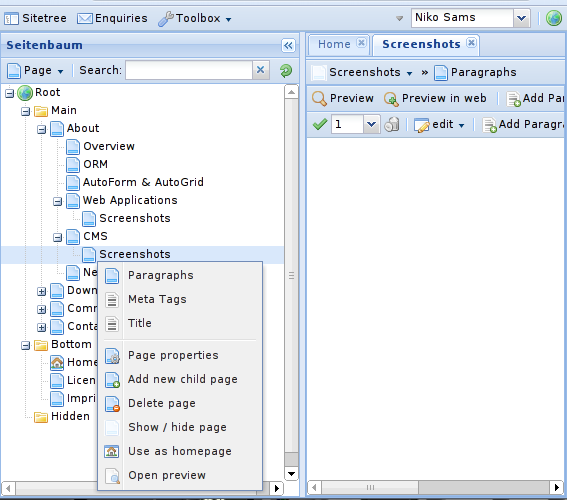567x500 pixels.
Task: Collapse Seitenbaum panel with double-arrow icon
Action: pos(288,46)
